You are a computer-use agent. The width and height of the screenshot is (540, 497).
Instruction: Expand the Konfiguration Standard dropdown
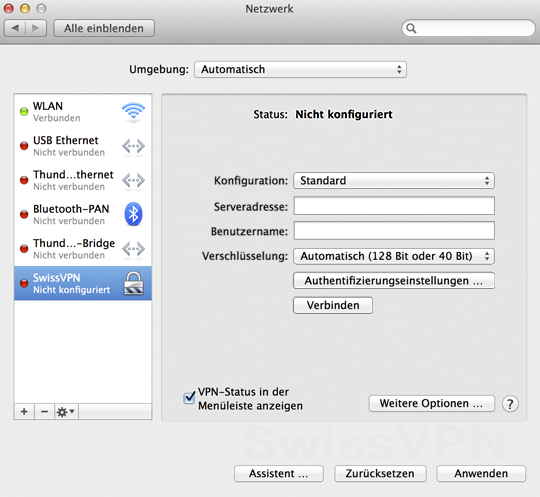point(394,180)
